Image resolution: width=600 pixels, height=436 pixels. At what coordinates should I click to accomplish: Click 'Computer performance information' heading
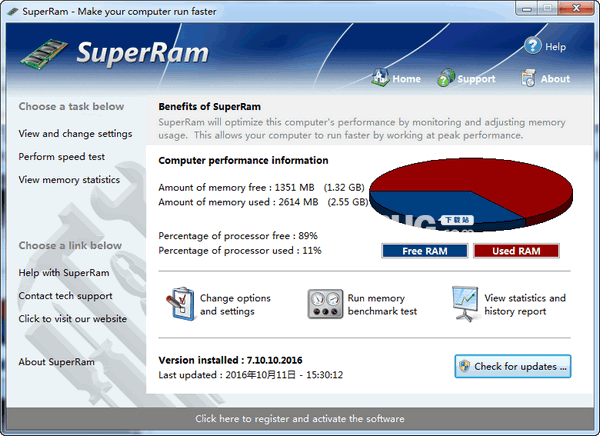(x=243, y=160)
